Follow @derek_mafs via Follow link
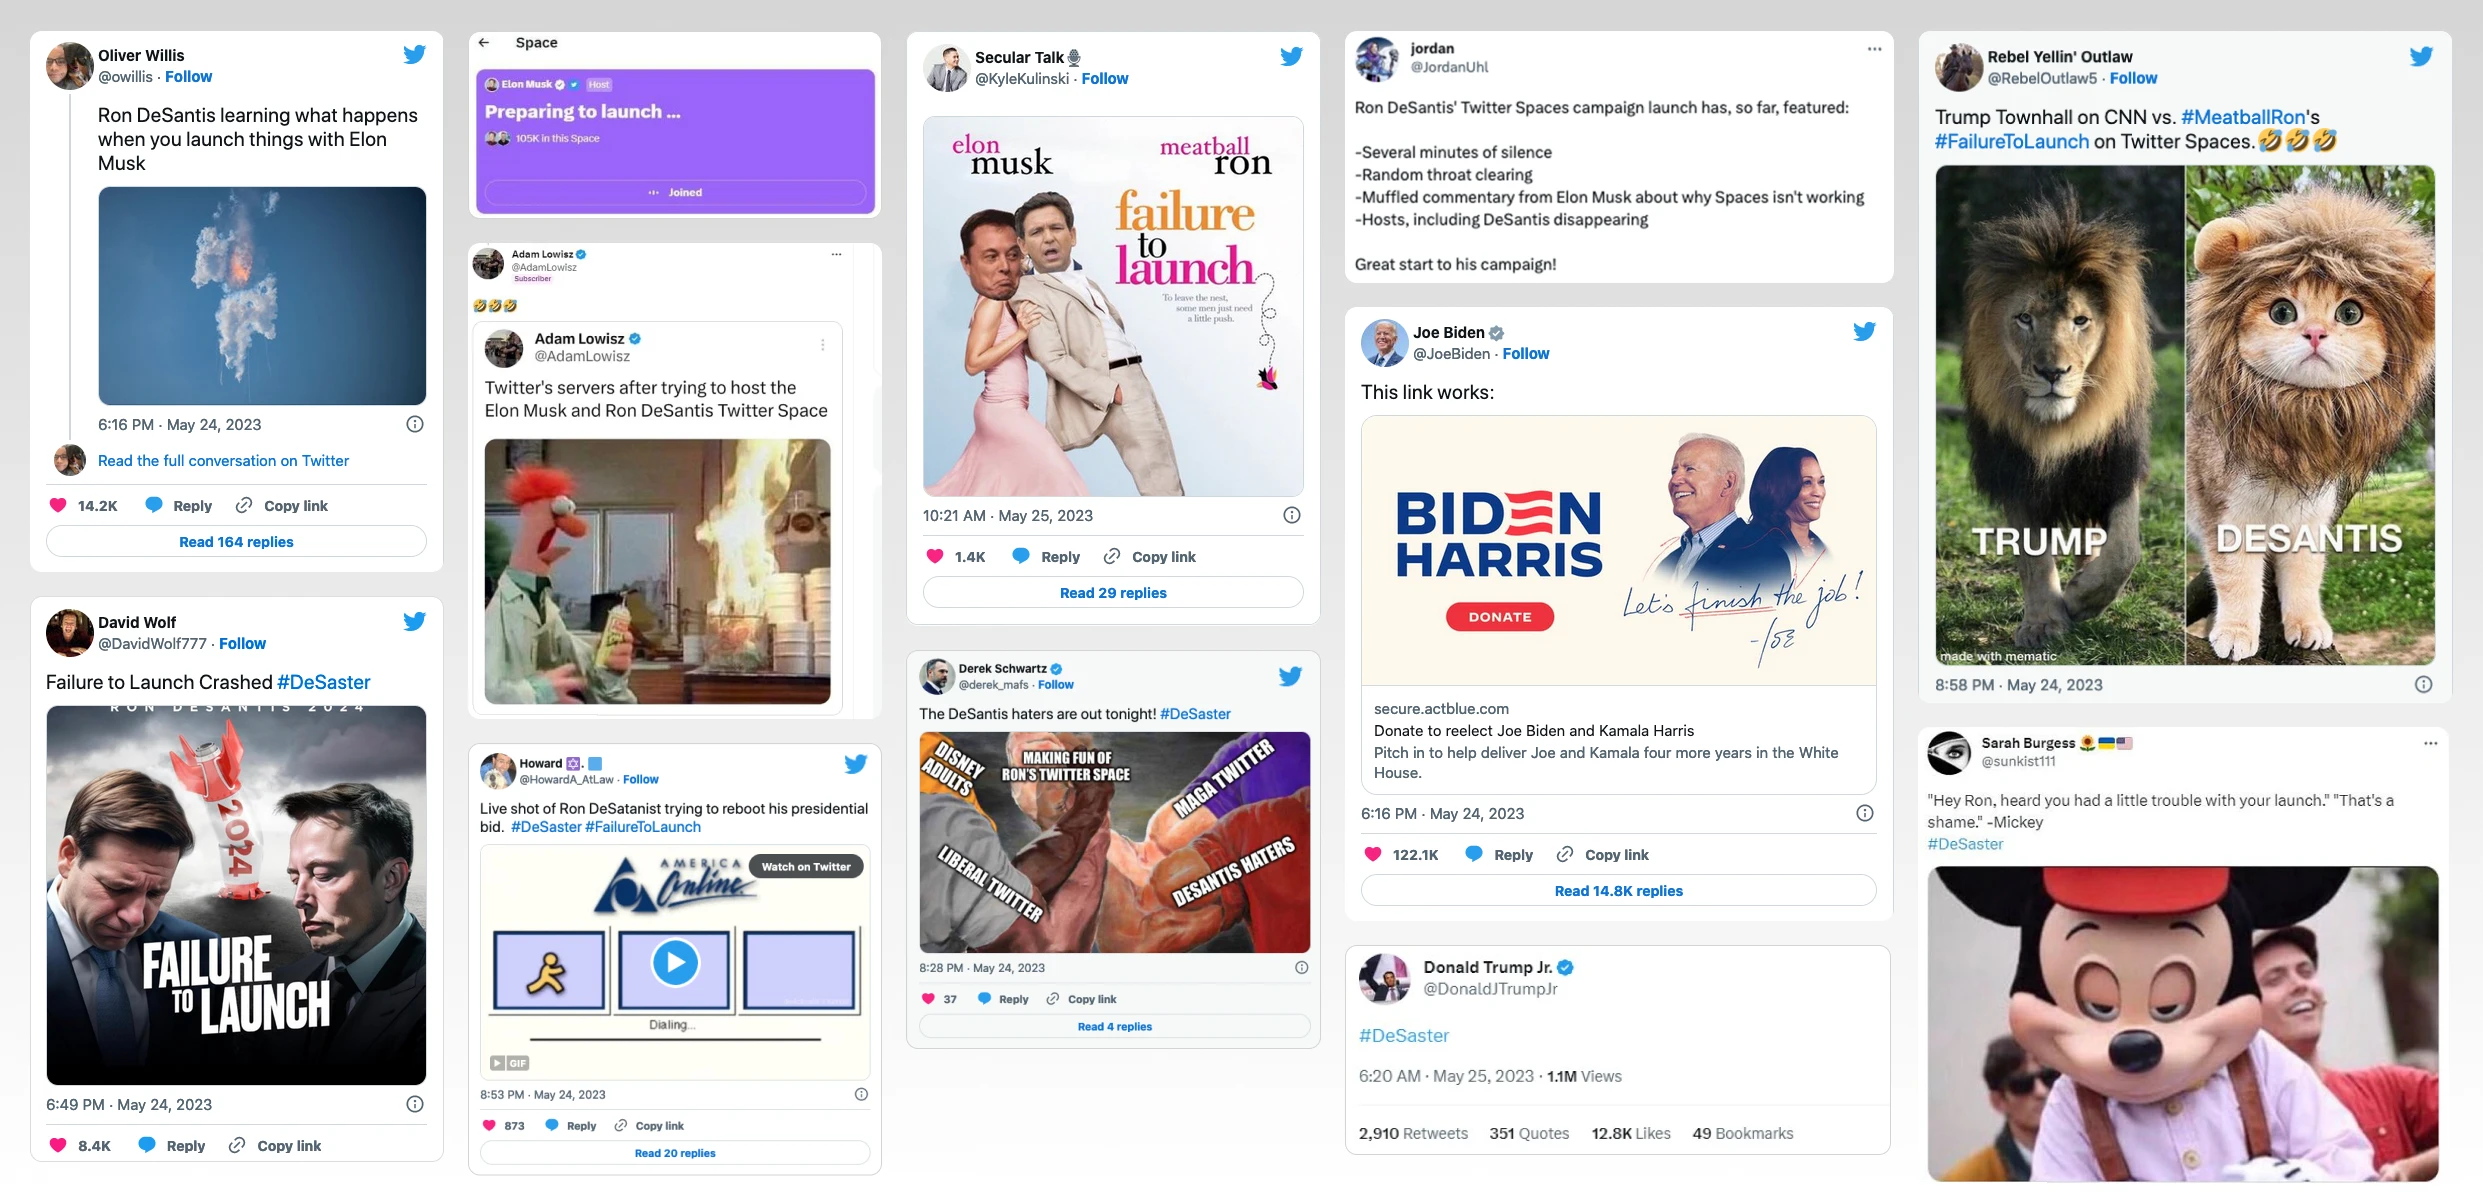 click(1055, 684)
